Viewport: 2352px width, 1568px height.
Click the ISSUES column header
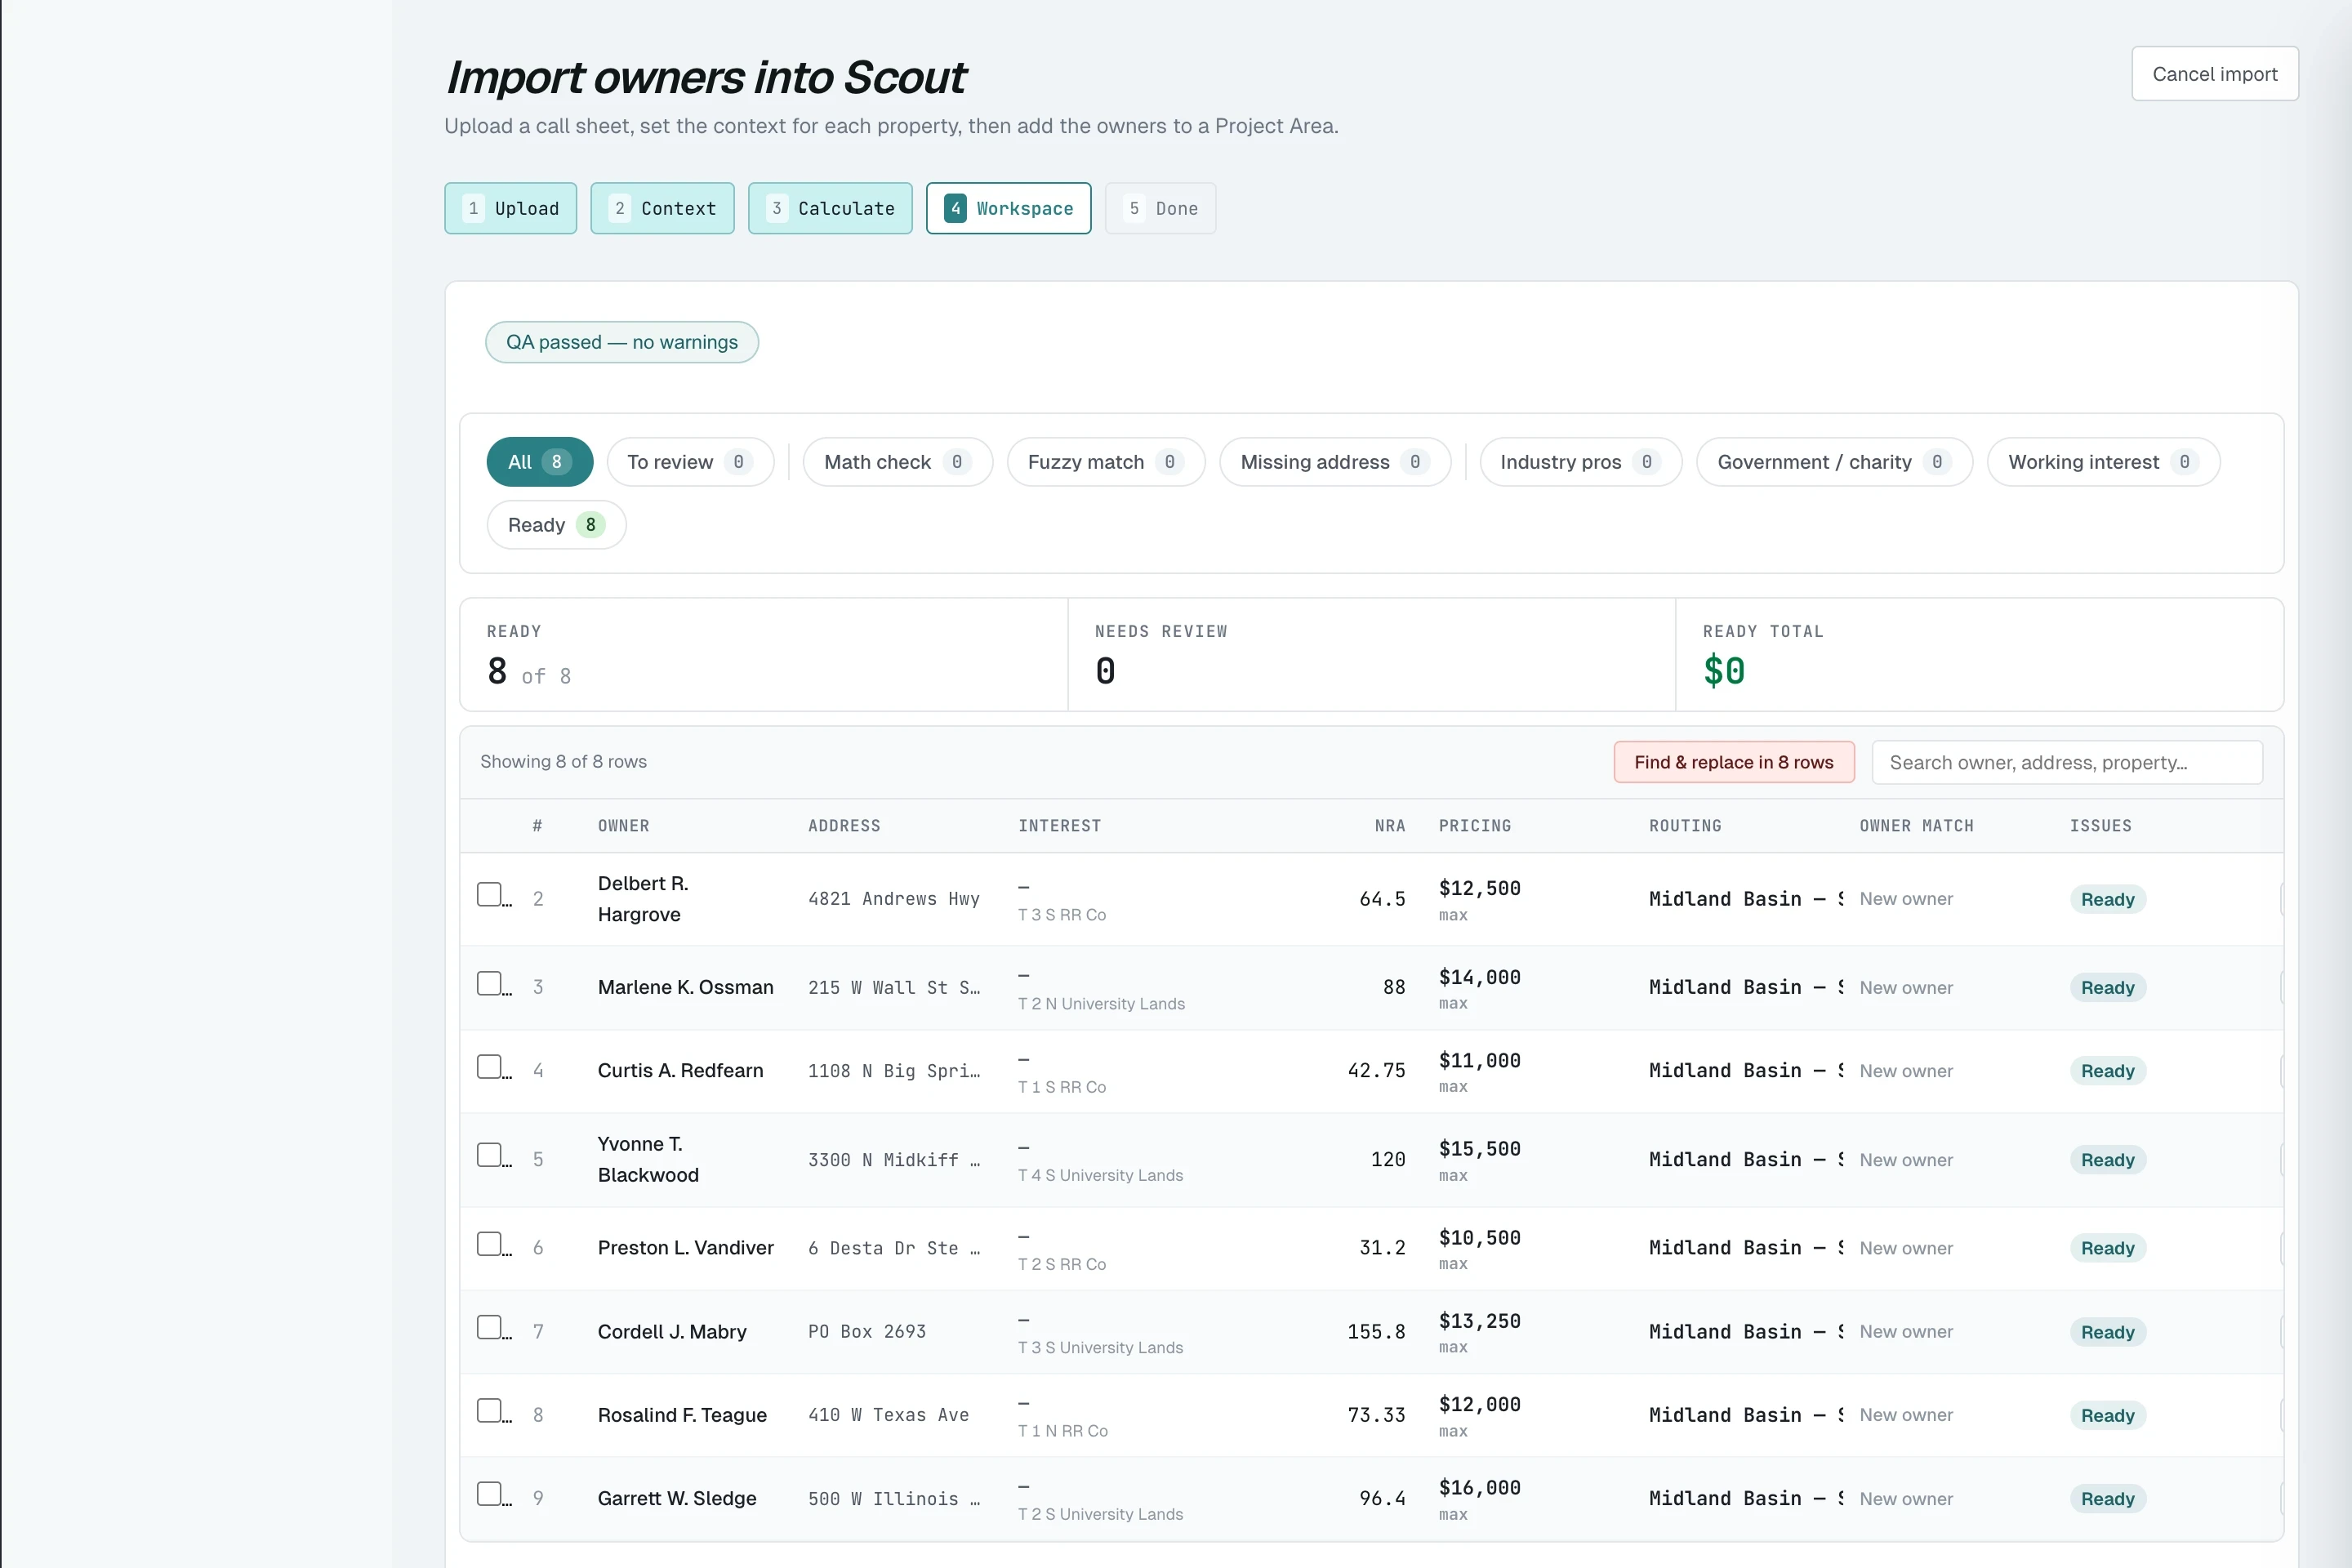pos(2100,826)
